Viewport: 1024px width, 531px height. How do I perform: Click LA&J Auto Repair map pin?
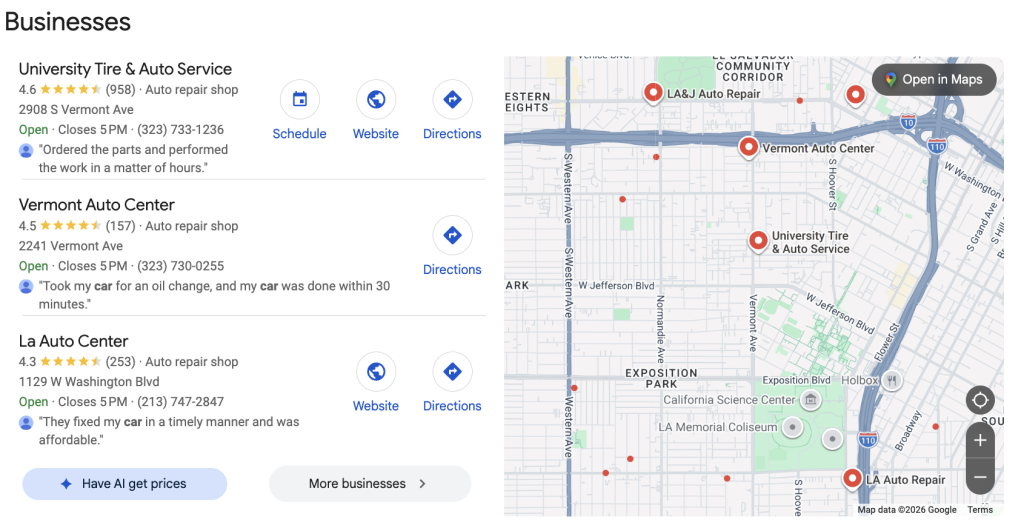(653, 93)
